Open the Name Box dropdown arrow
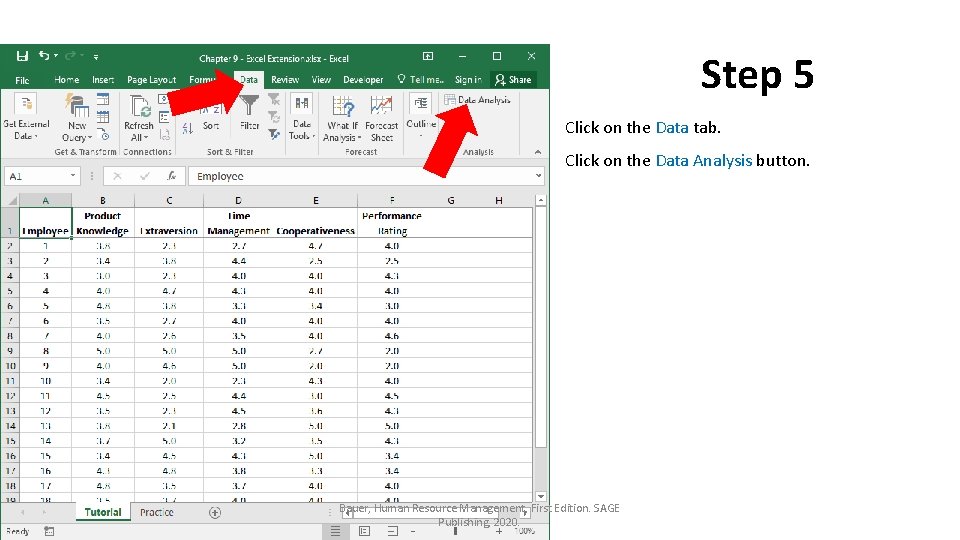 pos(73,176)
